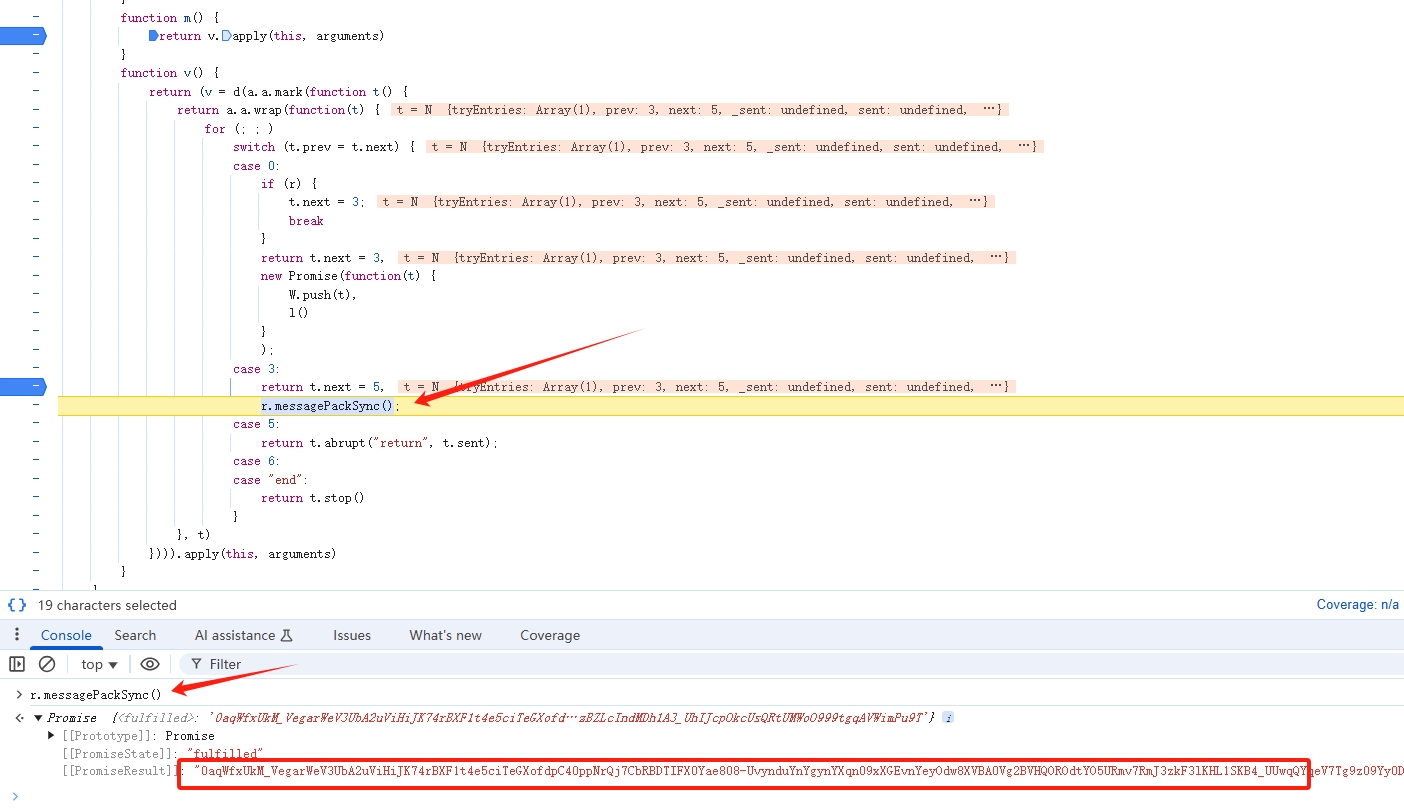
Task: Click the return t.abrupt("return", t.sent) line
Action: click(379, 442)
